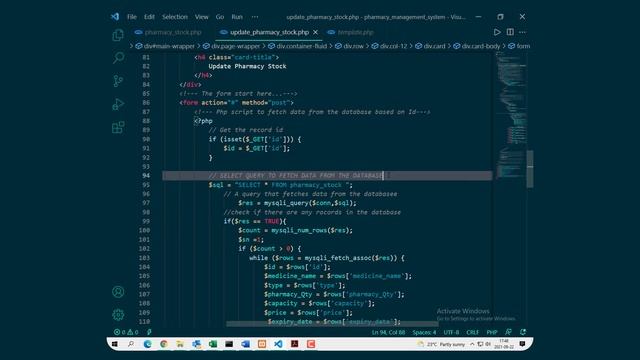The width and height of the screenshot is (640, 360).
Task: Open the Search view in activity bar
Action: click(118, 58)
